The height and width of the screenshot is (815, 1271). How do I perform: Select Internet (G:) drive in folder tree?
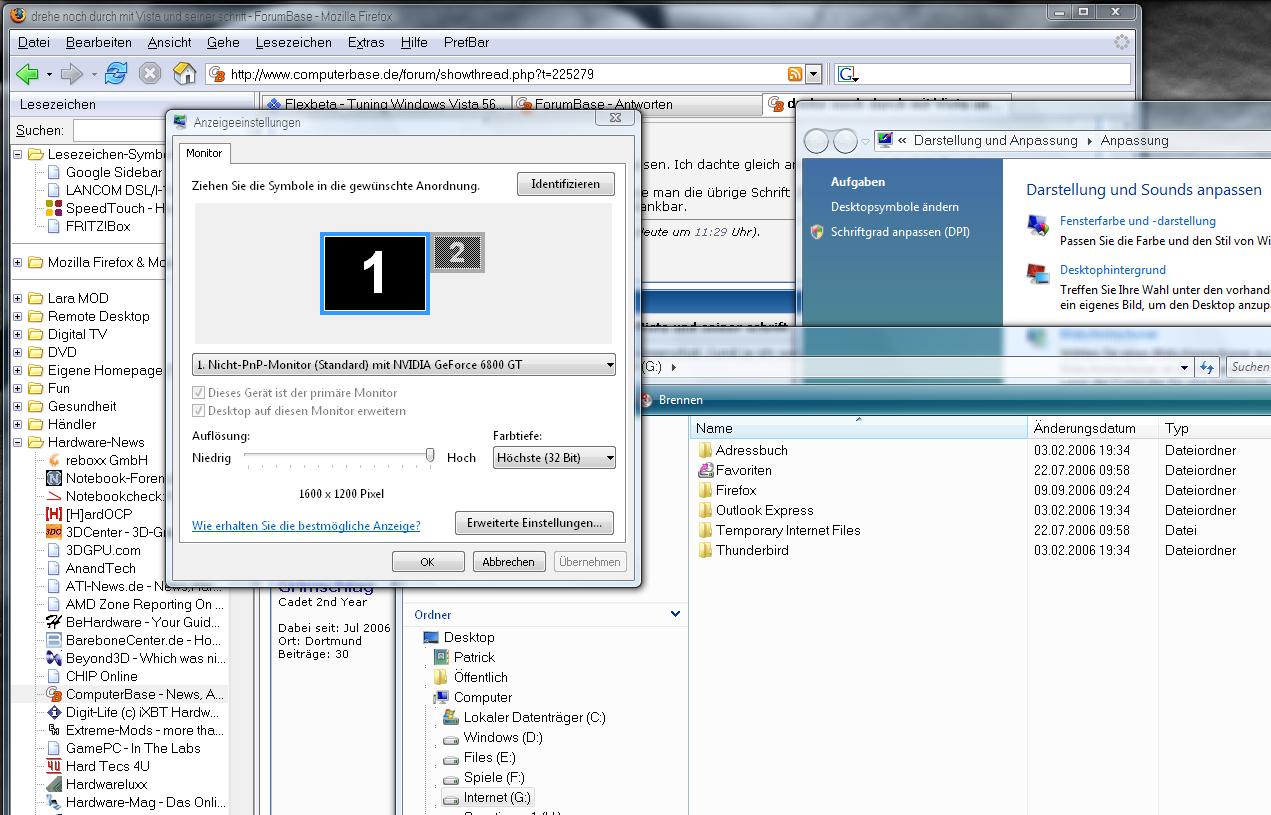486,797
